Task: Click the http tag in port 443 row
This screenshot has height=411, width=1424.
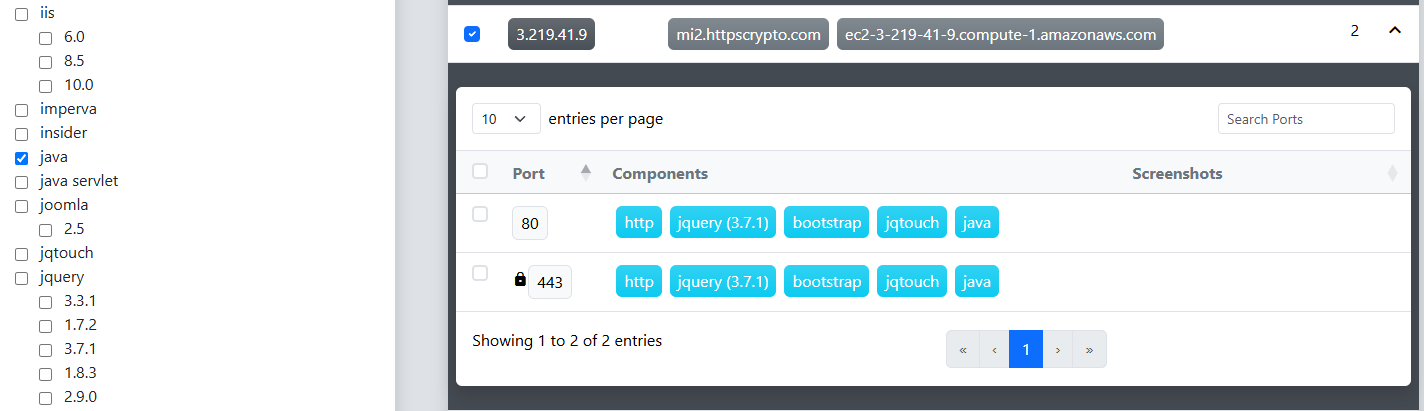Action: pos(639,282)
